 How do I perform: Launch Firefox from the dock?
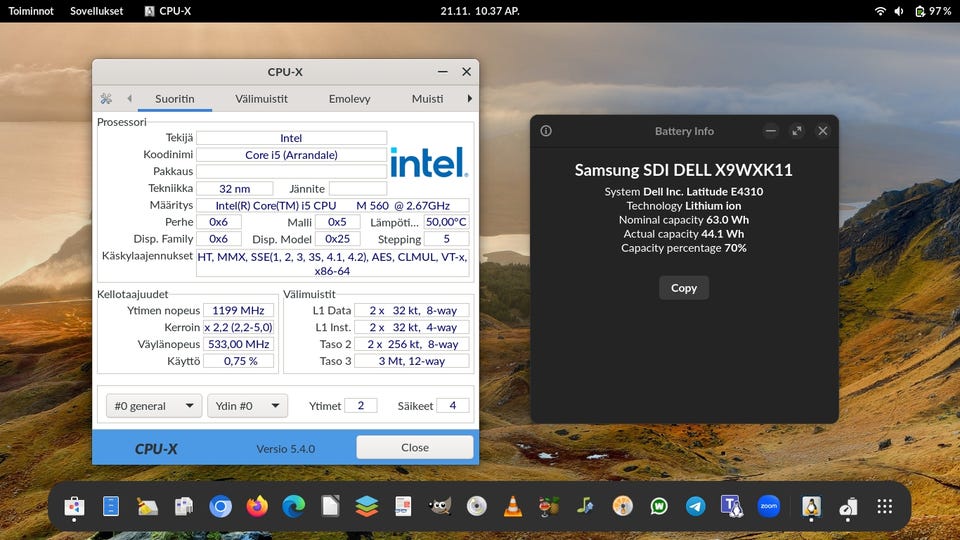pos(257,507)
